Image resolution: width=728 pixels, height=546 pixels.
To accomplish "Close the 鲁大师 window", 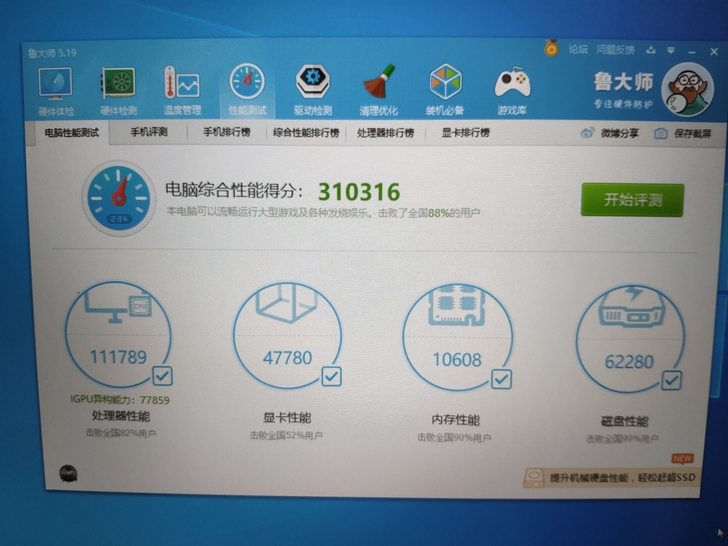I will pyautogui.click(x=714, y=52).
